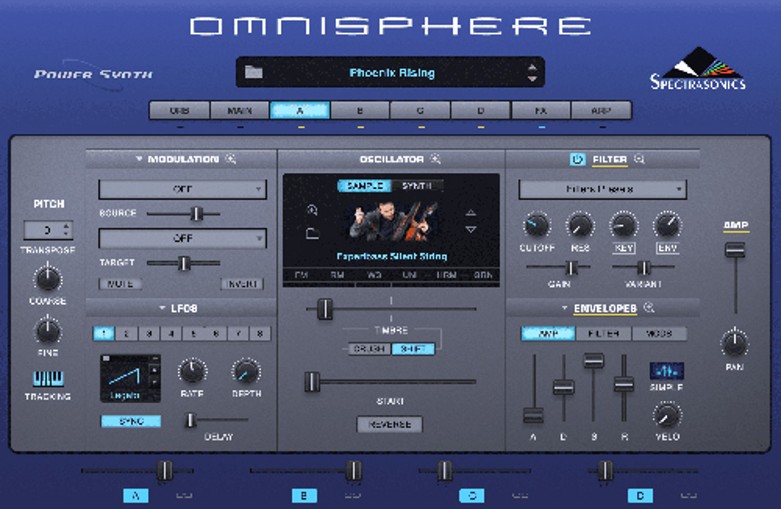
Task: Click the Spectrasonics logo
Action: (698, 69)
